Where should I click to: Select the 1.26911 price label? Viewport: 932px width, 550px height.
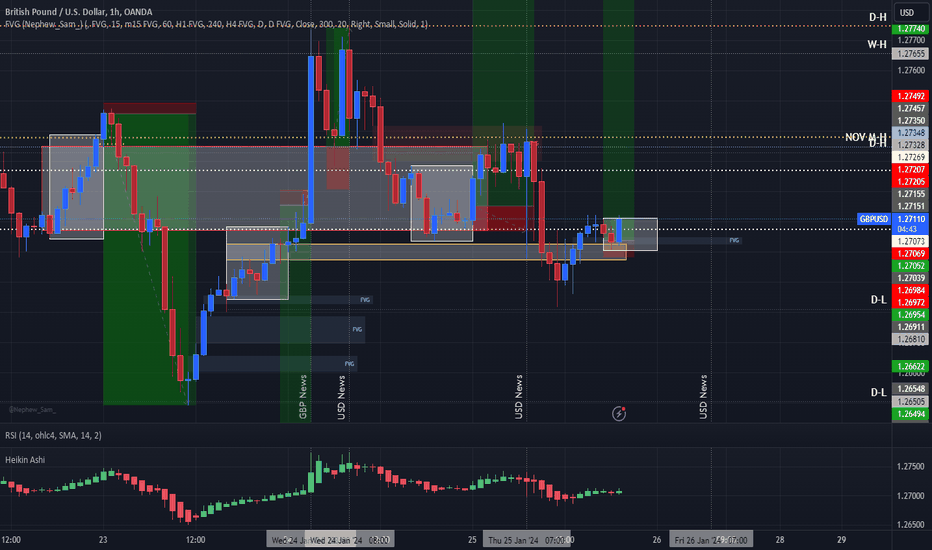point(911,327)
